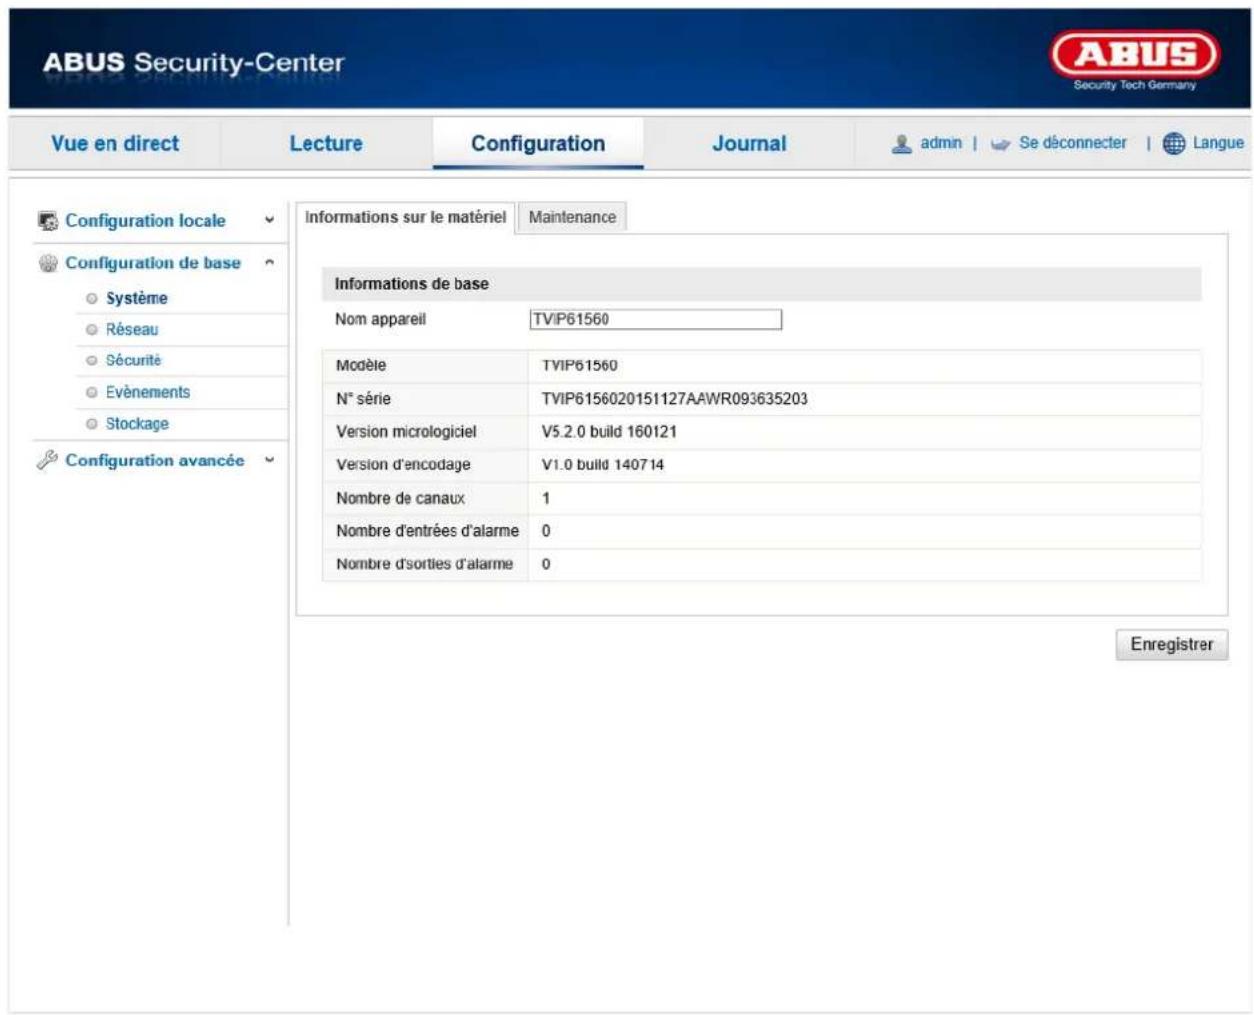
Task: Click the bullet next to Evènements
Action: [92, 392]
